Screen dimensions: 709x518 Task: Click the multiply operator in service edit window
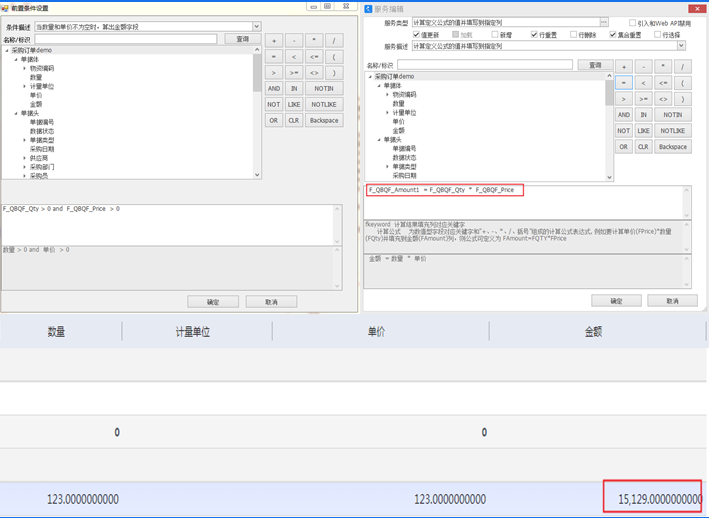[663, 67]
